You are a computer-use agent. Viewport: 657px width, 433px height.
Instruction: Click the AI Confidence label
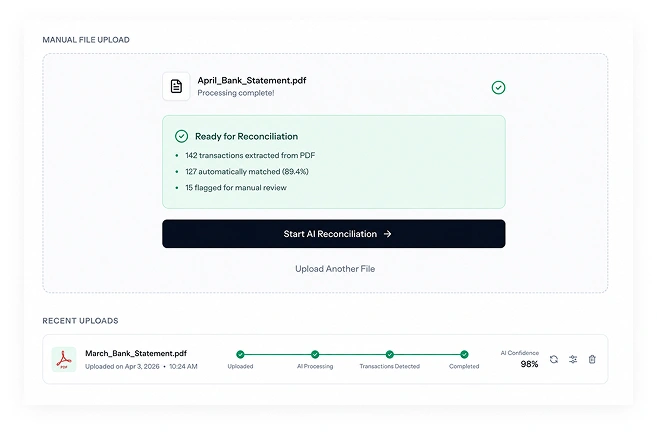click(520, 353)
